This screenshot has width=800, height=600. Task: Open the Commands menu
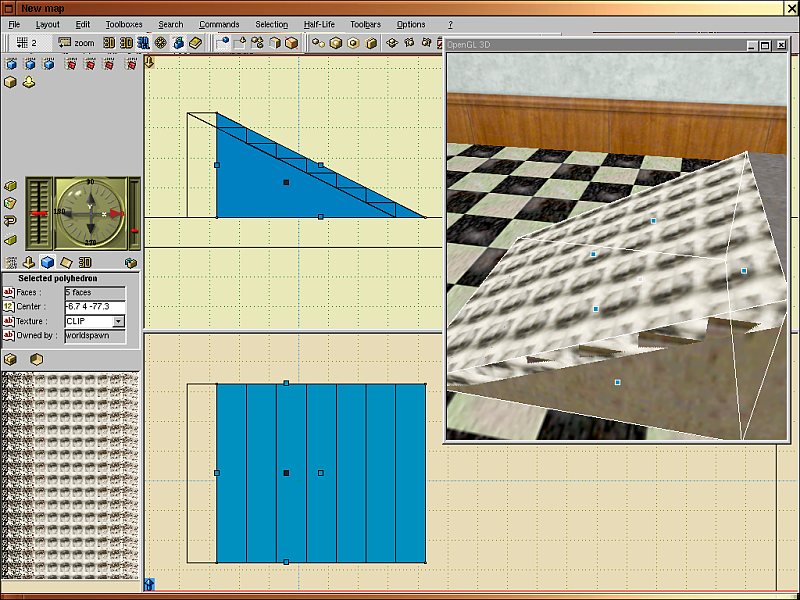tap(219, 24)
